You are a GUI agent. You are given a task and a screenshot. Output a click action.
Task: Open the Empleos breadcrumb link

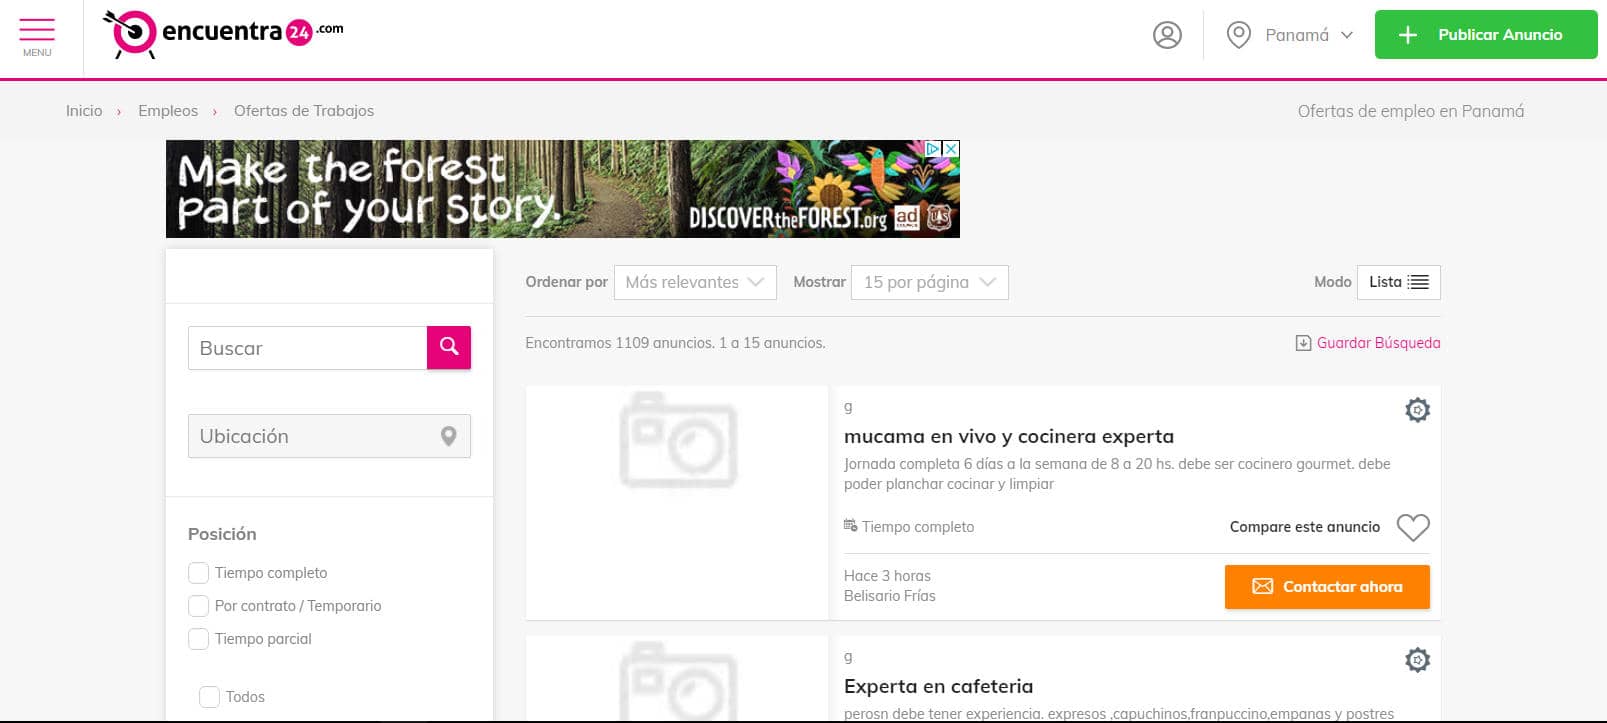point(168,111)
